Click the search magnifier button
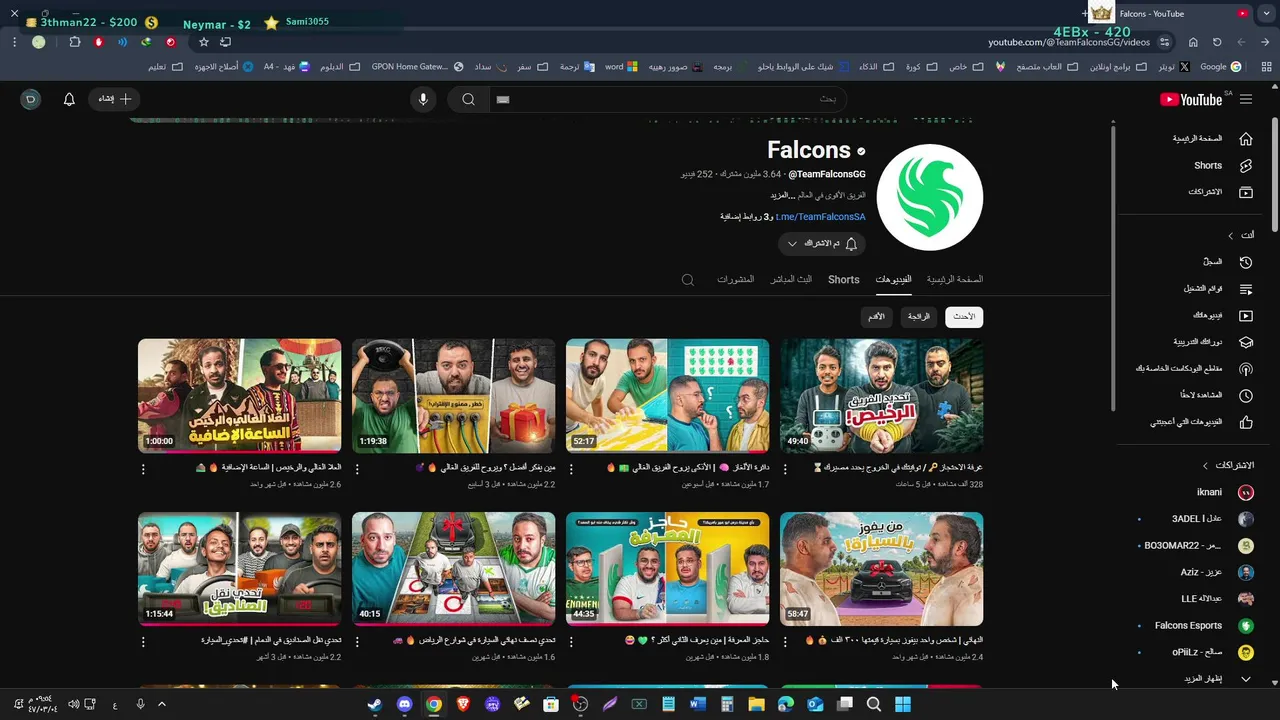 [468, 99]
